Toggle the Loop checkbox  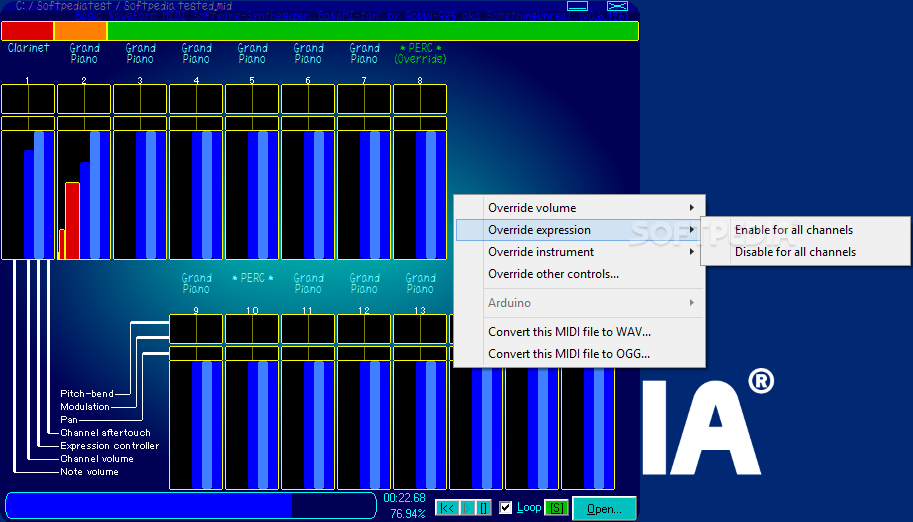coord(505,507)
